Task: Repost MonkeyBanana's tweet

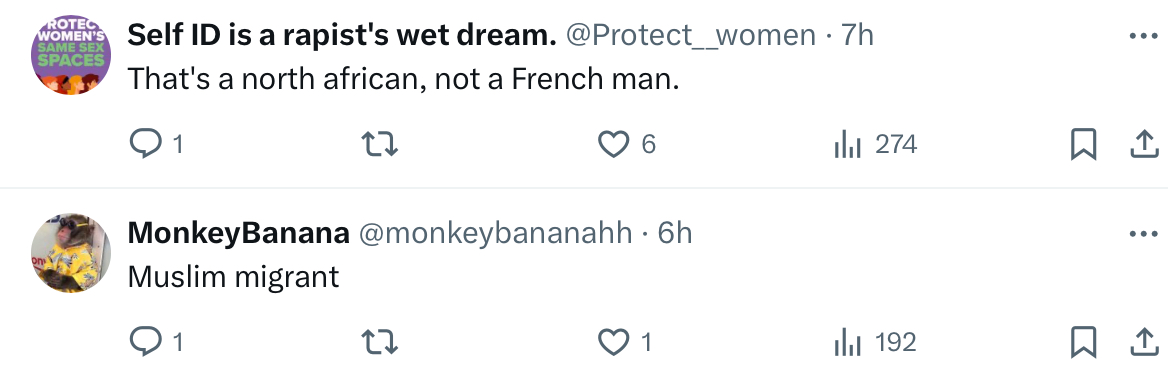Action: (x=379, y=343)
